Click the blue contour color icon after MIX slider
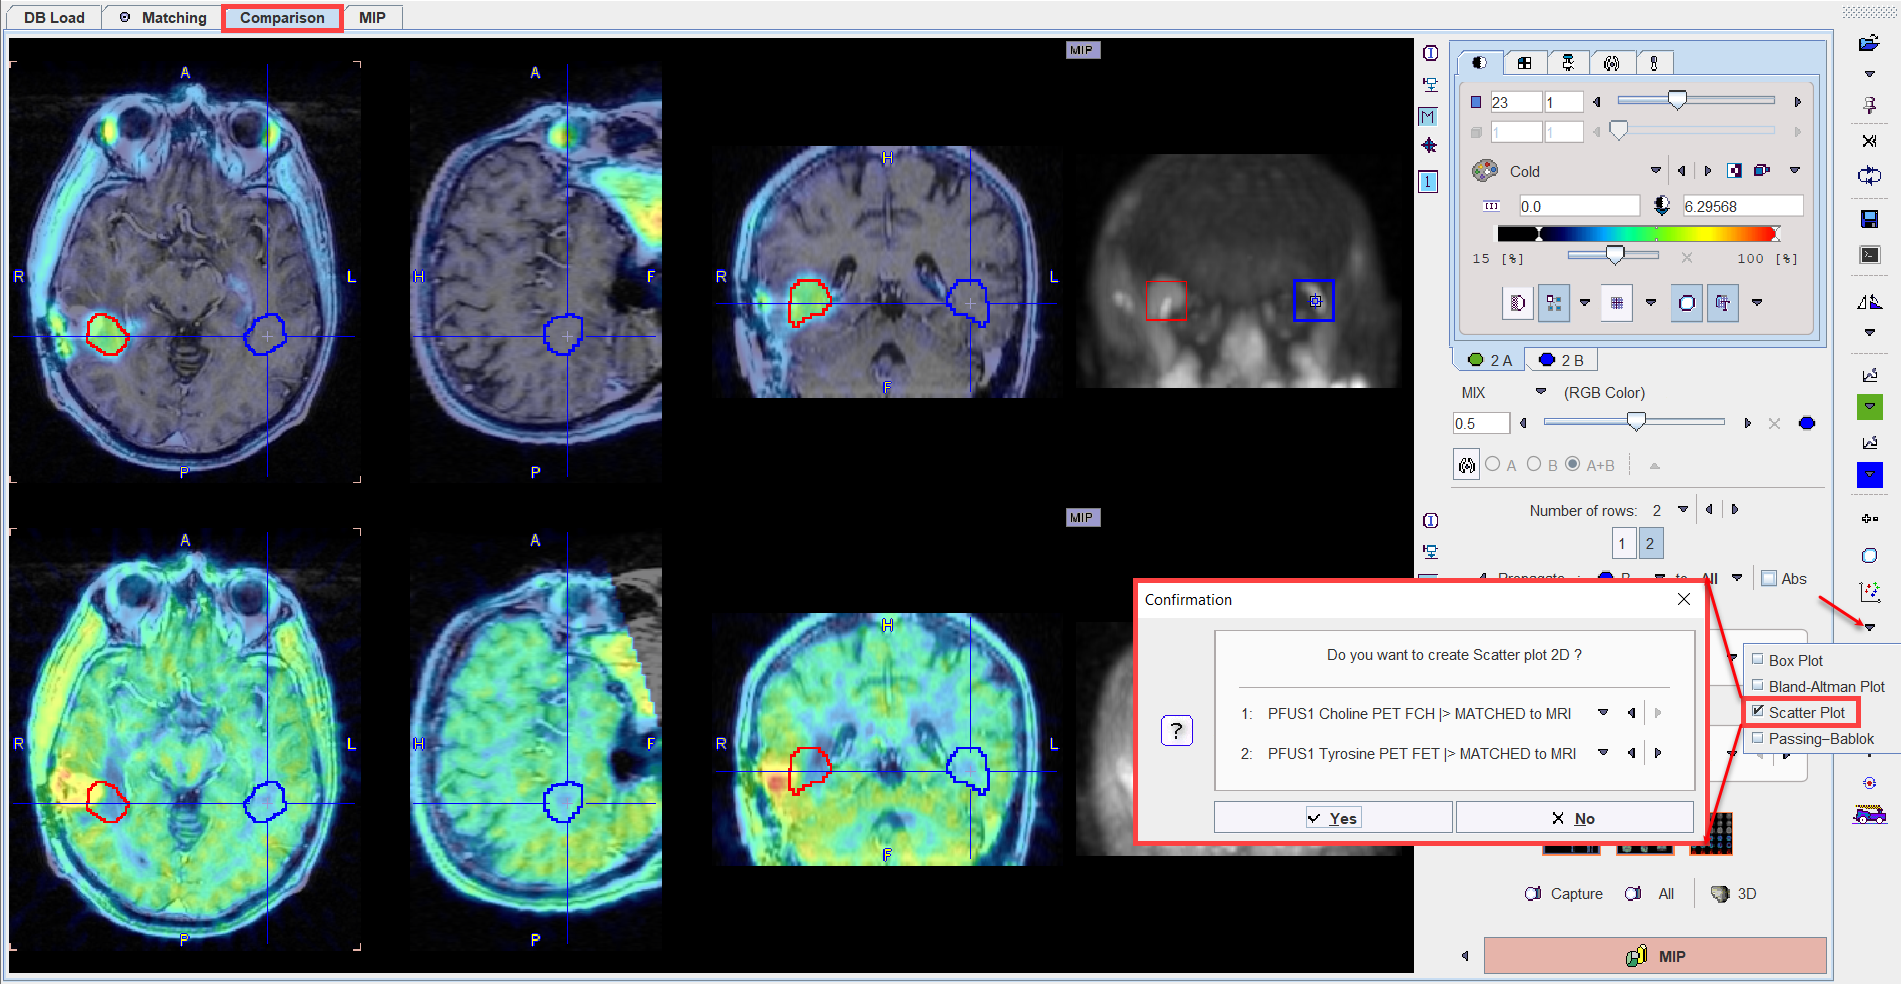Screen dimensions: 1901x984 1807,423
